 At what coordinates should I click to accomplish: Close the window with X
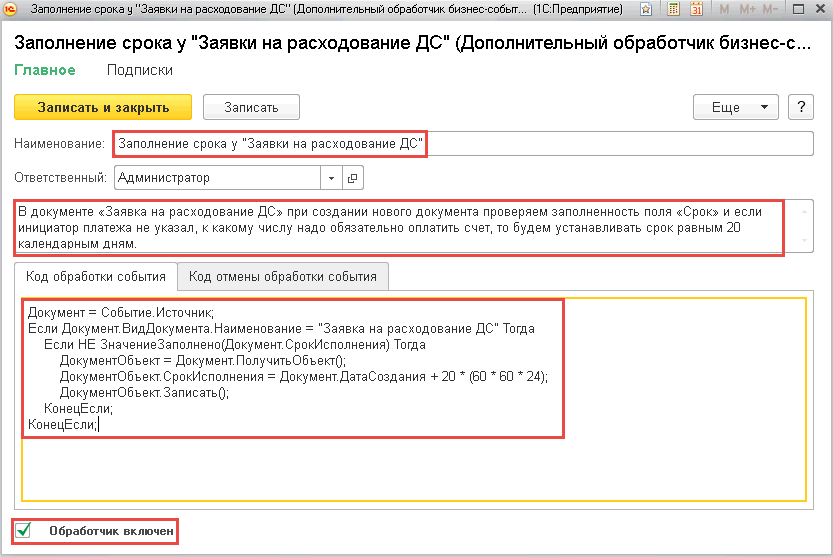(820, 9)
